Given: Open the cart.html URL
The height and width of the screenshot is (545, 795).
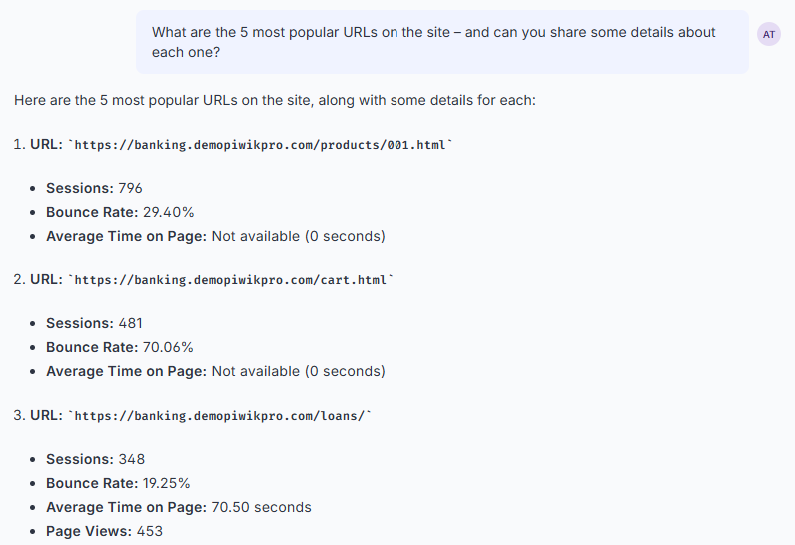Looking at the screenshot, I should (x=231, y=280).
